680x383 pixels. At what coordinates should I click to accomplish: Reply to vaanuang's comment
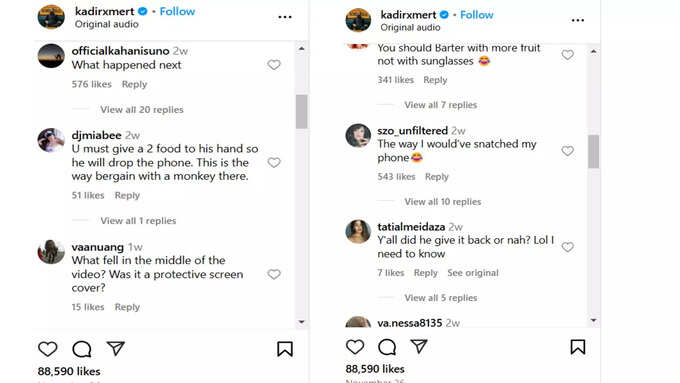[127, 307]
